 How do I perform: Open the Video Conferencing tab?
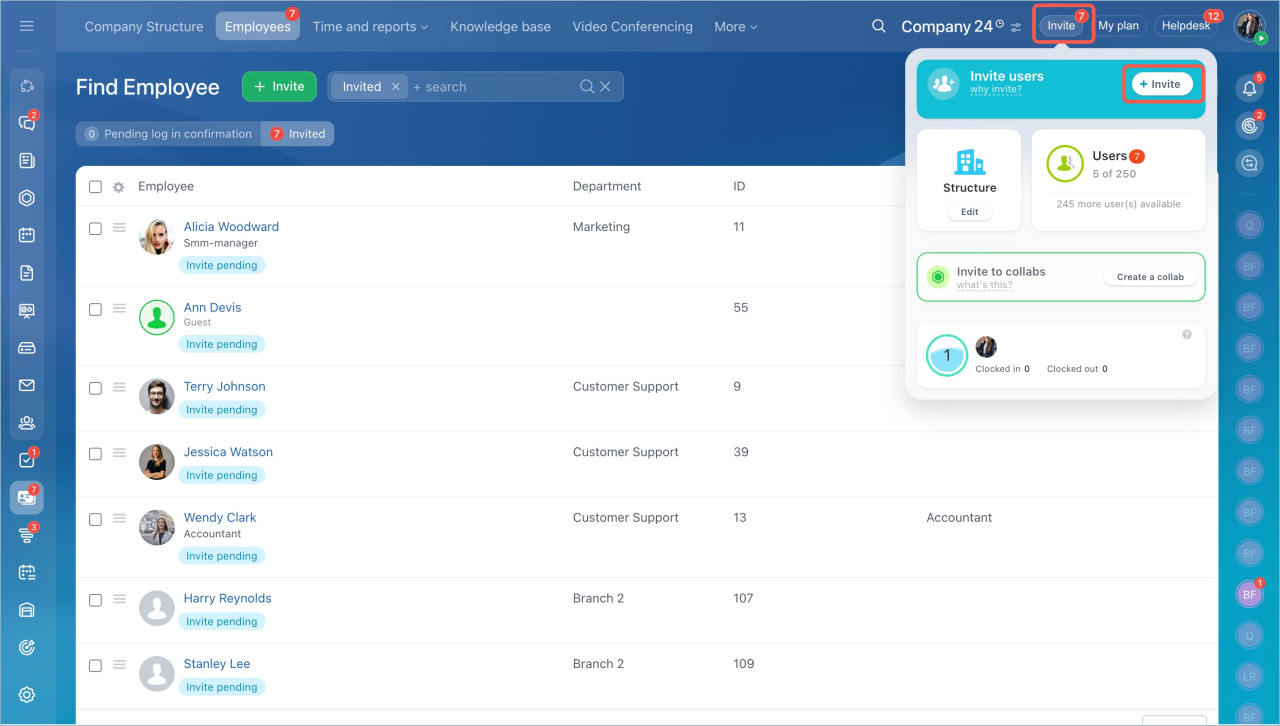pos(633,27)
